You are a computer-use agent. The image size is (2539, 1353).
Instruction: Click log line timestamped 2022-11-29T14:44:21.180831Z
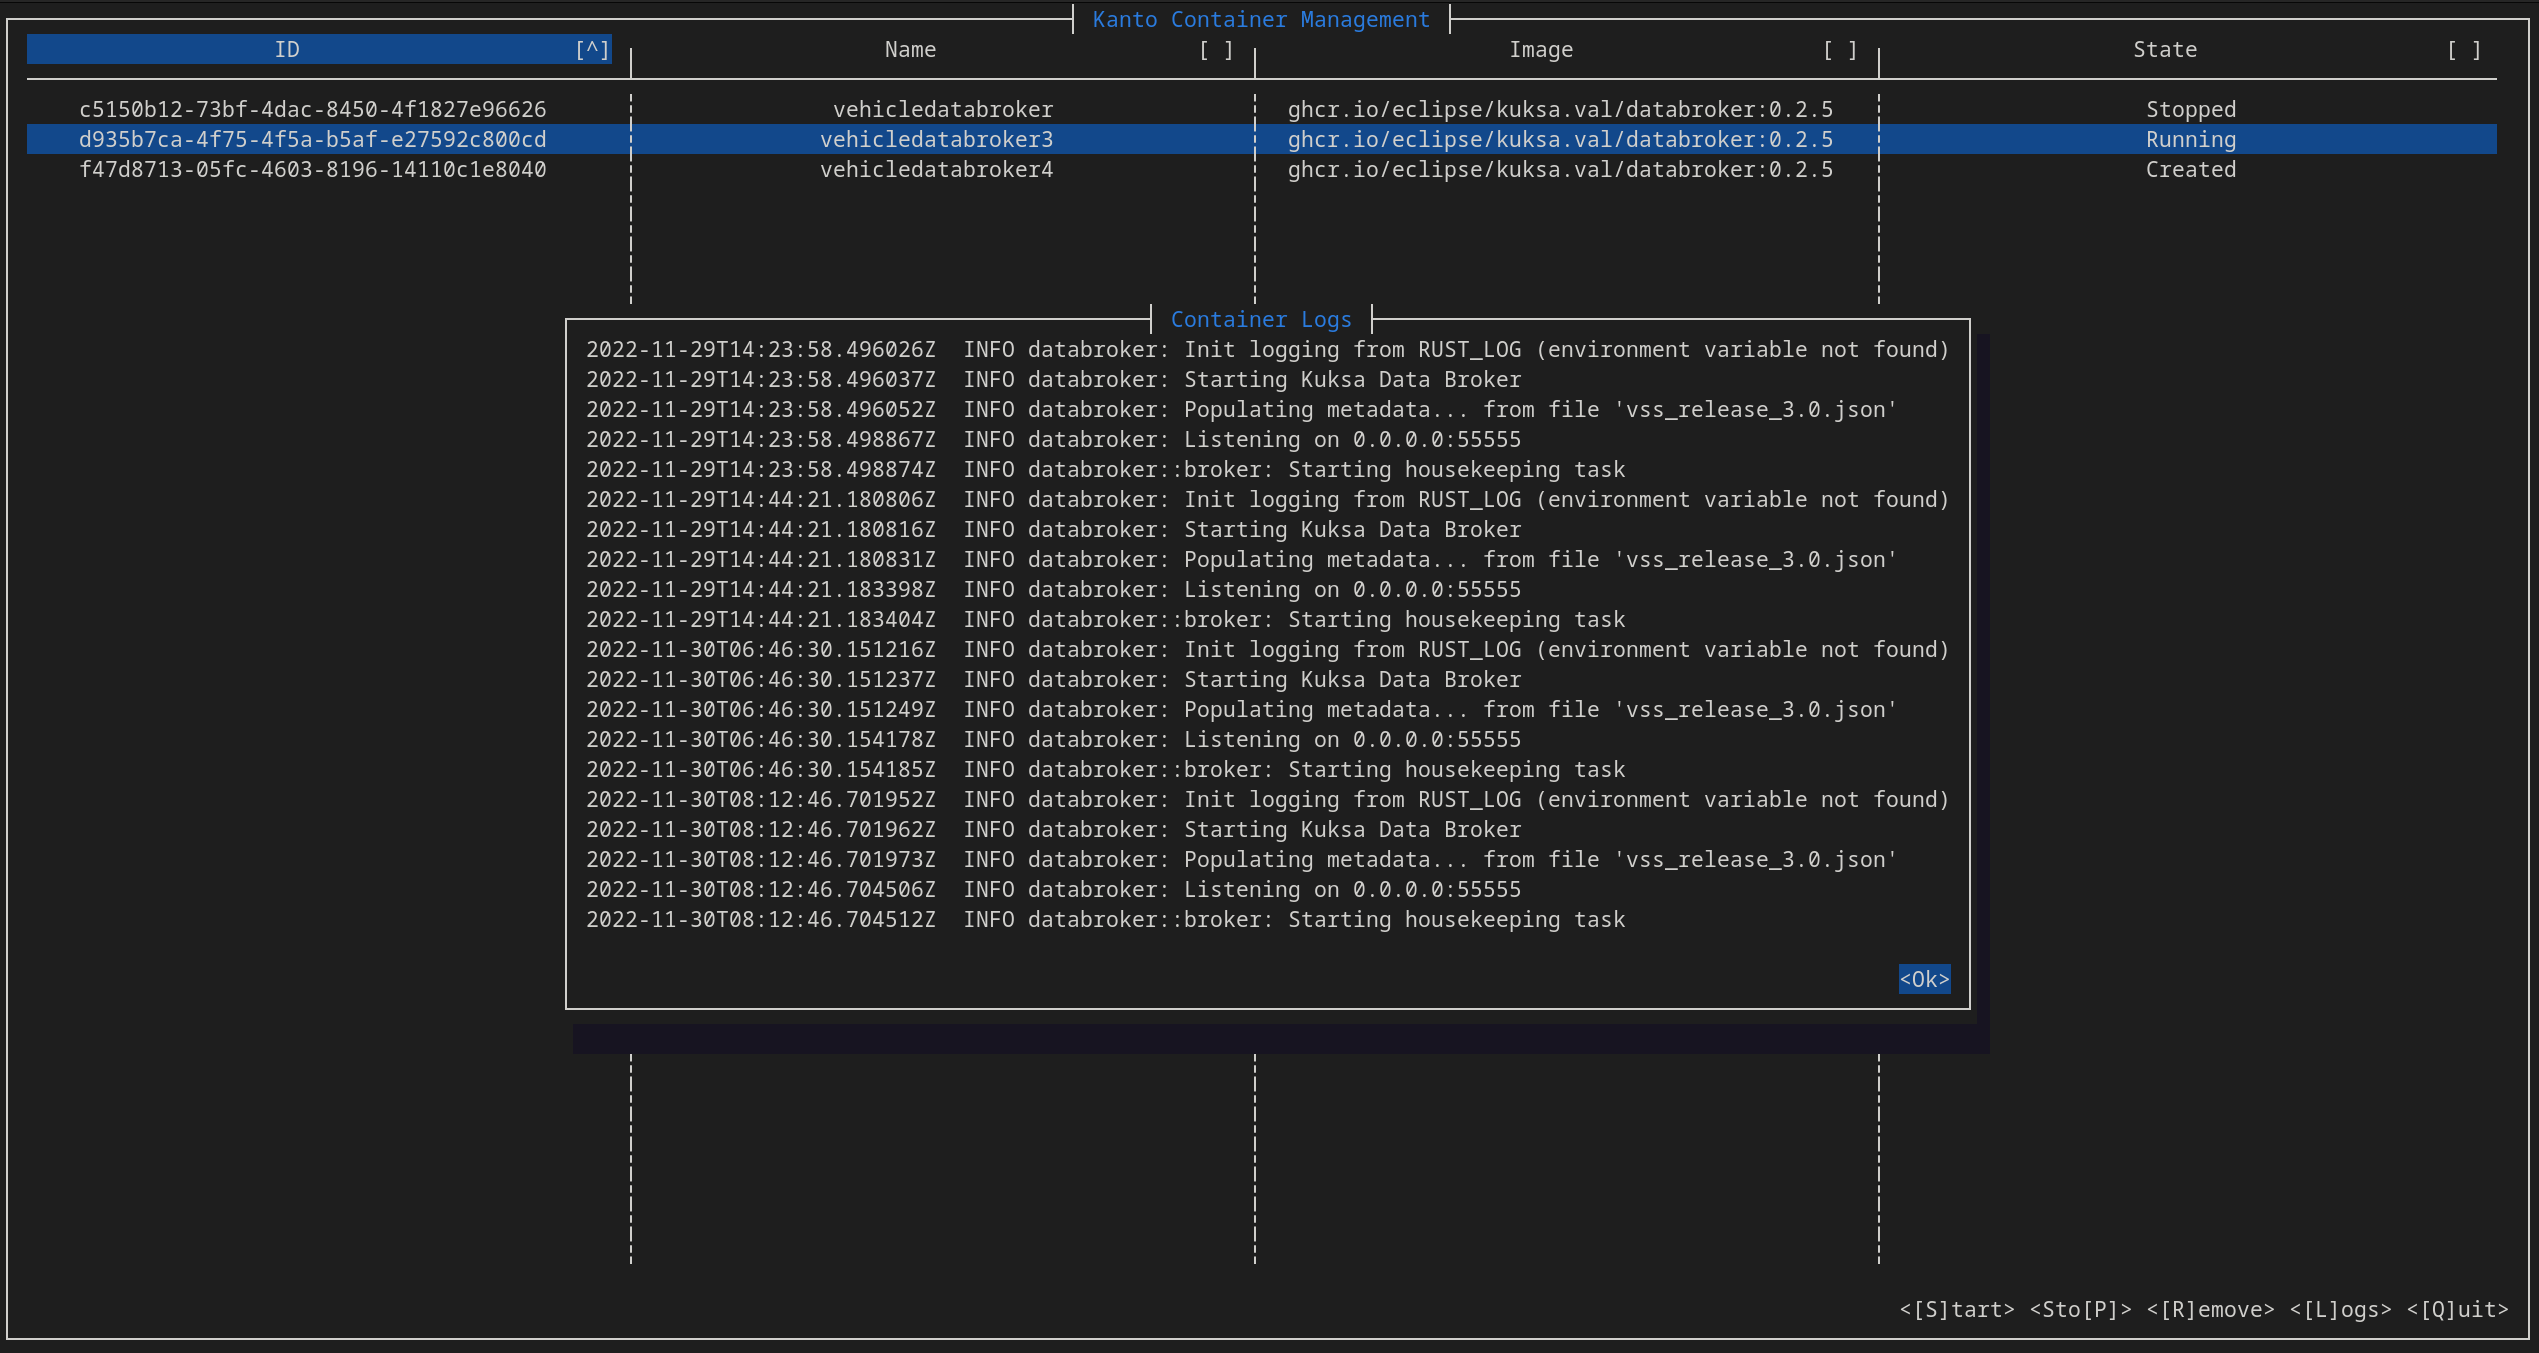1242,559
